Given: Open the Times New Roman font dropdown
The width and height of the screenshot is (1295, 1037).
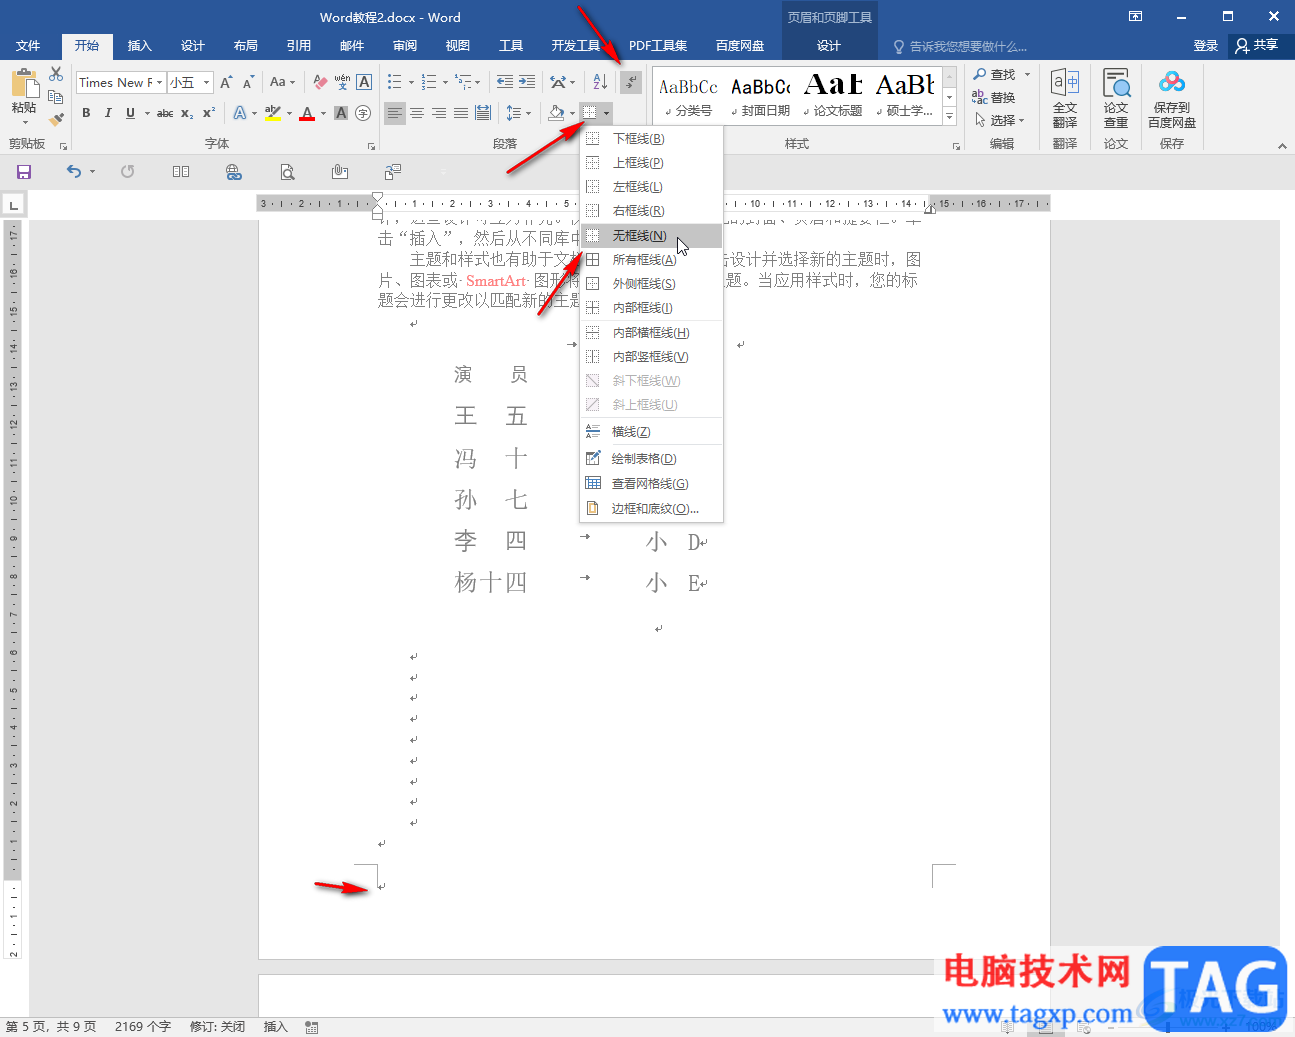Looking at the screenshot, I should coord(160,82).
